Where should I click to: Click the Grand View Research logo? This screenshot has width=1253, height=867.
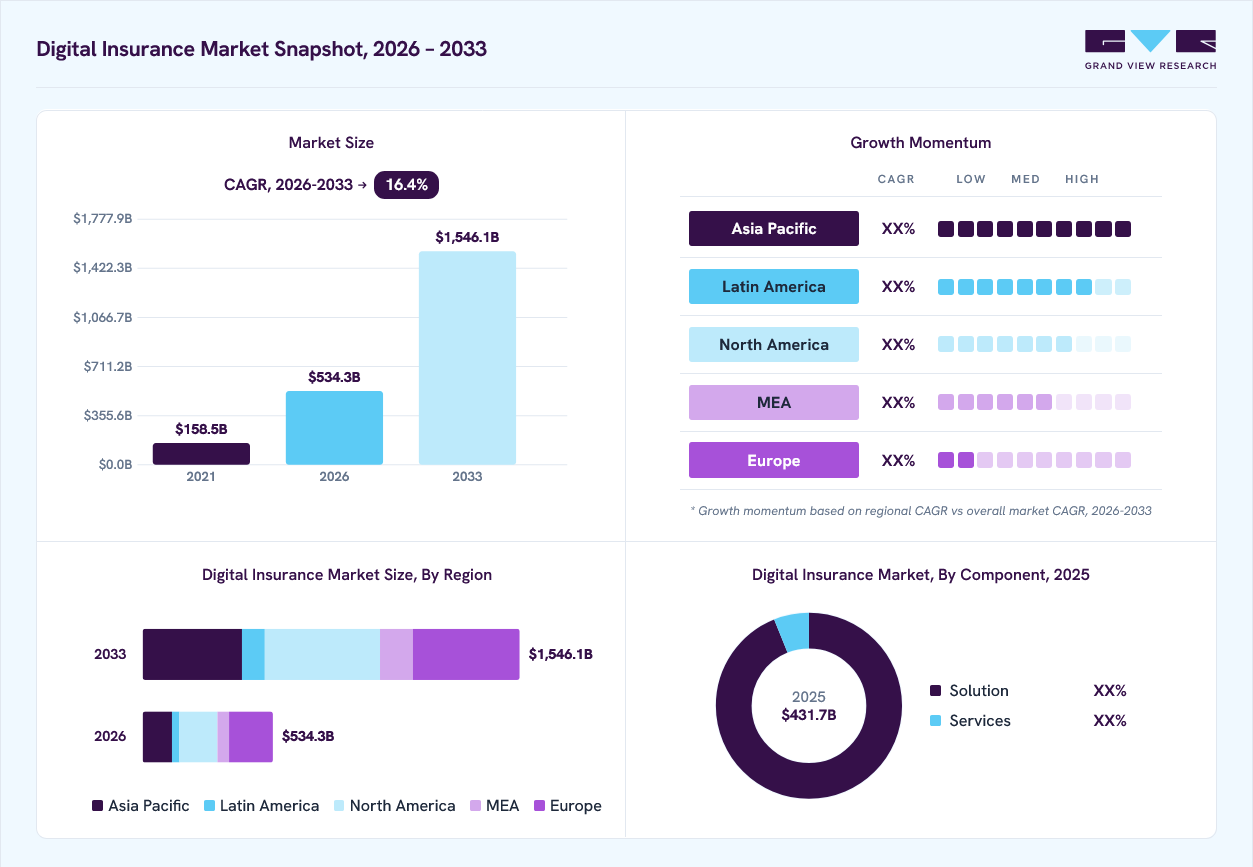(1150, 50)
